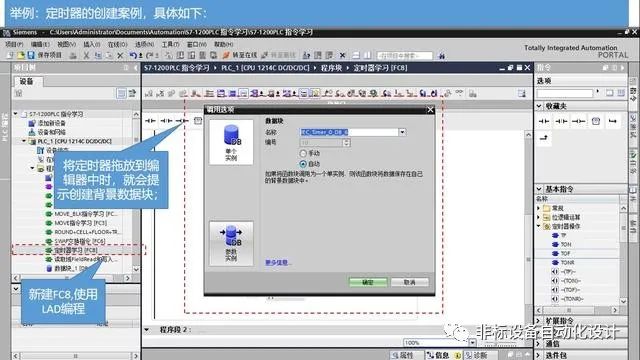This screenshot has height=360, width=640.
Task: Open the more information (更多信息) link
Action: tap(278, 262)
